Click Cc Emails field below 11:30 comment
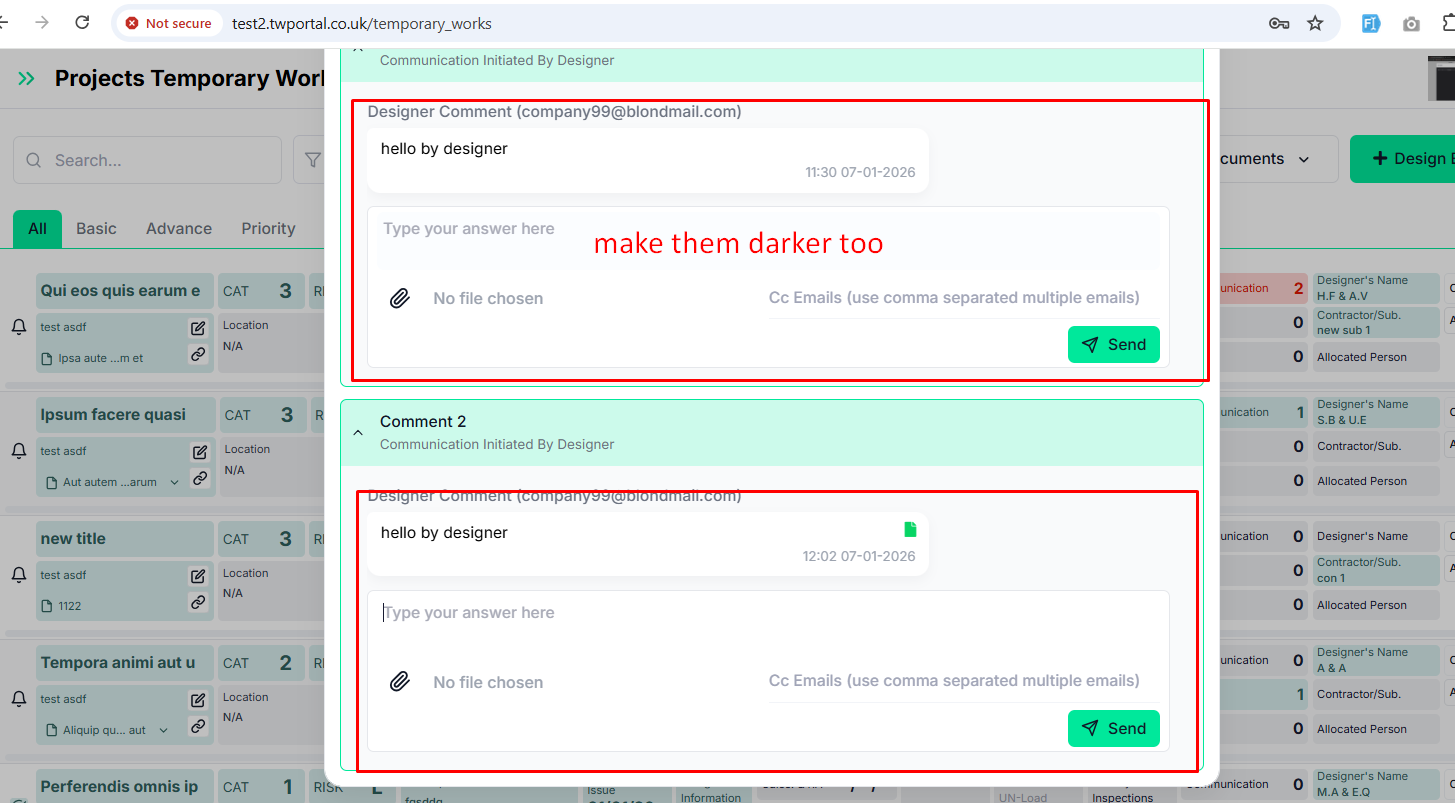Screen dimensions: 1455x803 (953, 298)
